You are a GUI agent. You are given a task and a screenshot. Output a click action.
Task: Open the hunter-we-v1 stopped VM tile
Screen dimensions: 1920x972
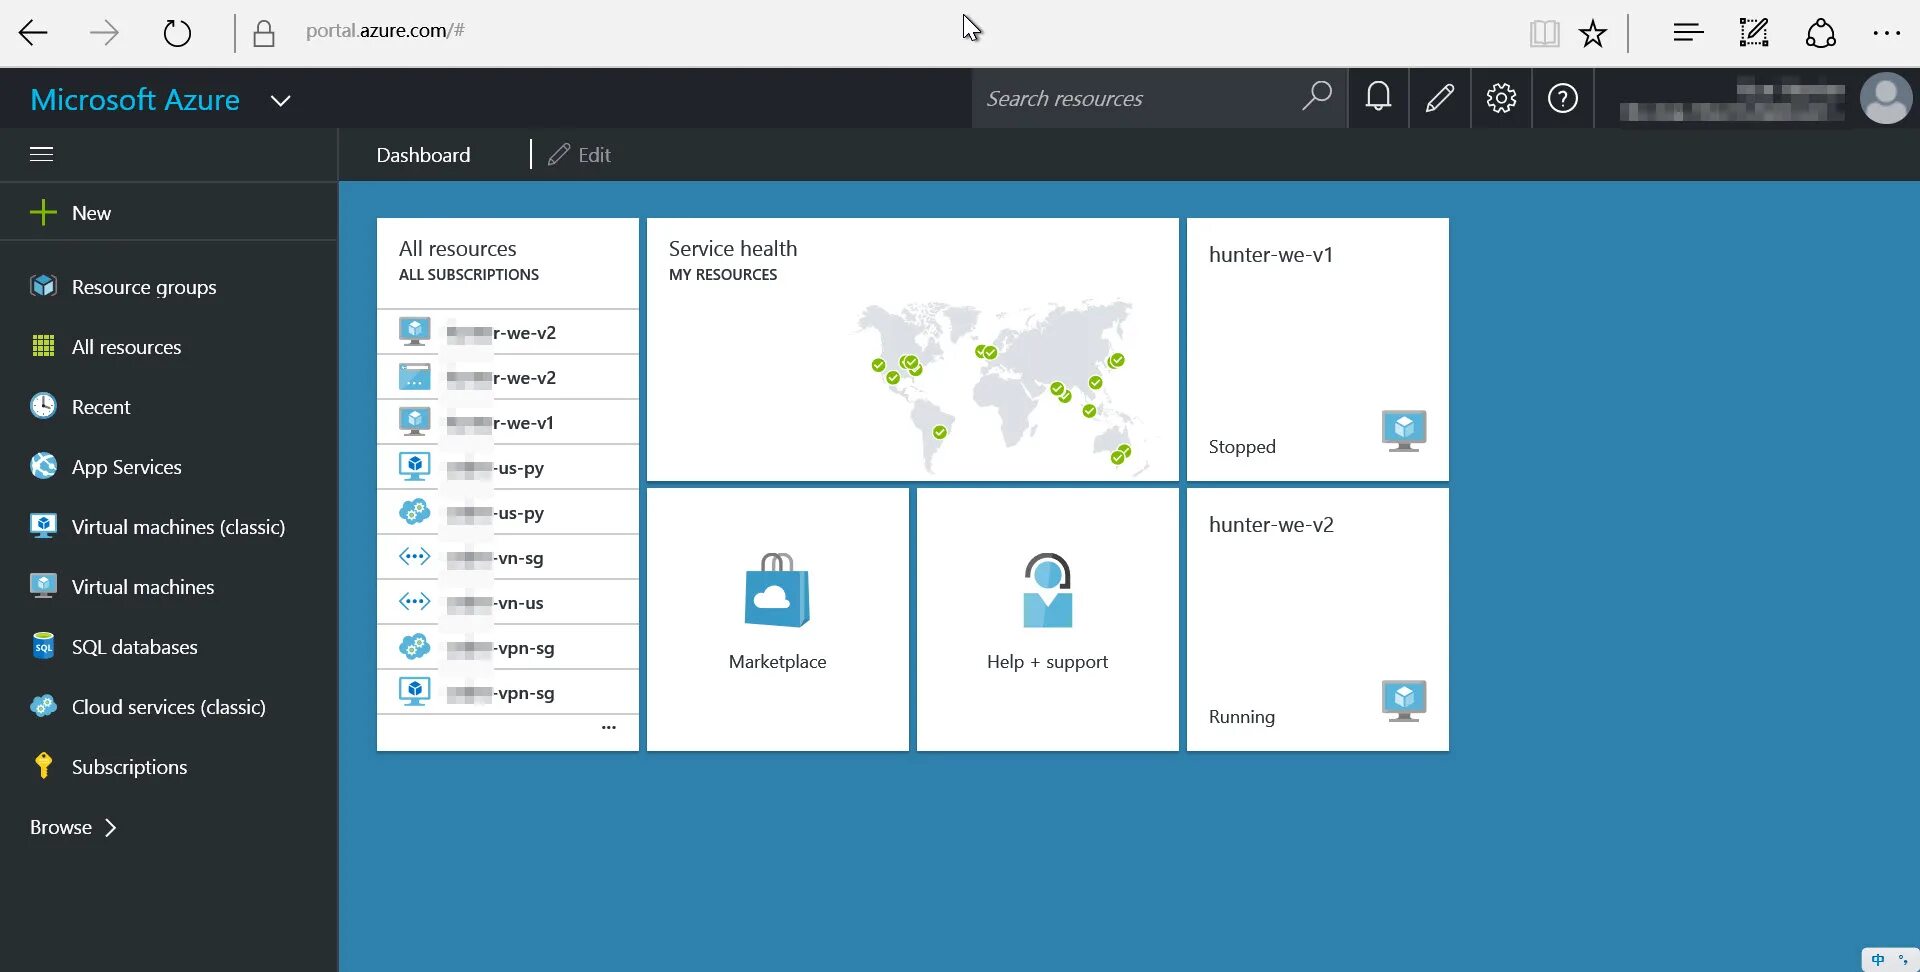click(1318, 349)
